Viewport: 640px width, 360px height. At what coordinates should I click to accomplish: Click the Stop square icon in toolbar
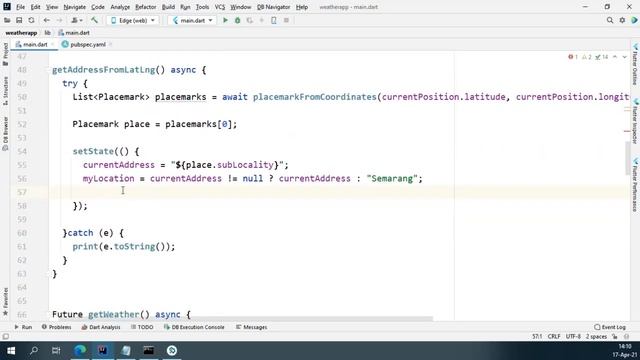[286, 20]
